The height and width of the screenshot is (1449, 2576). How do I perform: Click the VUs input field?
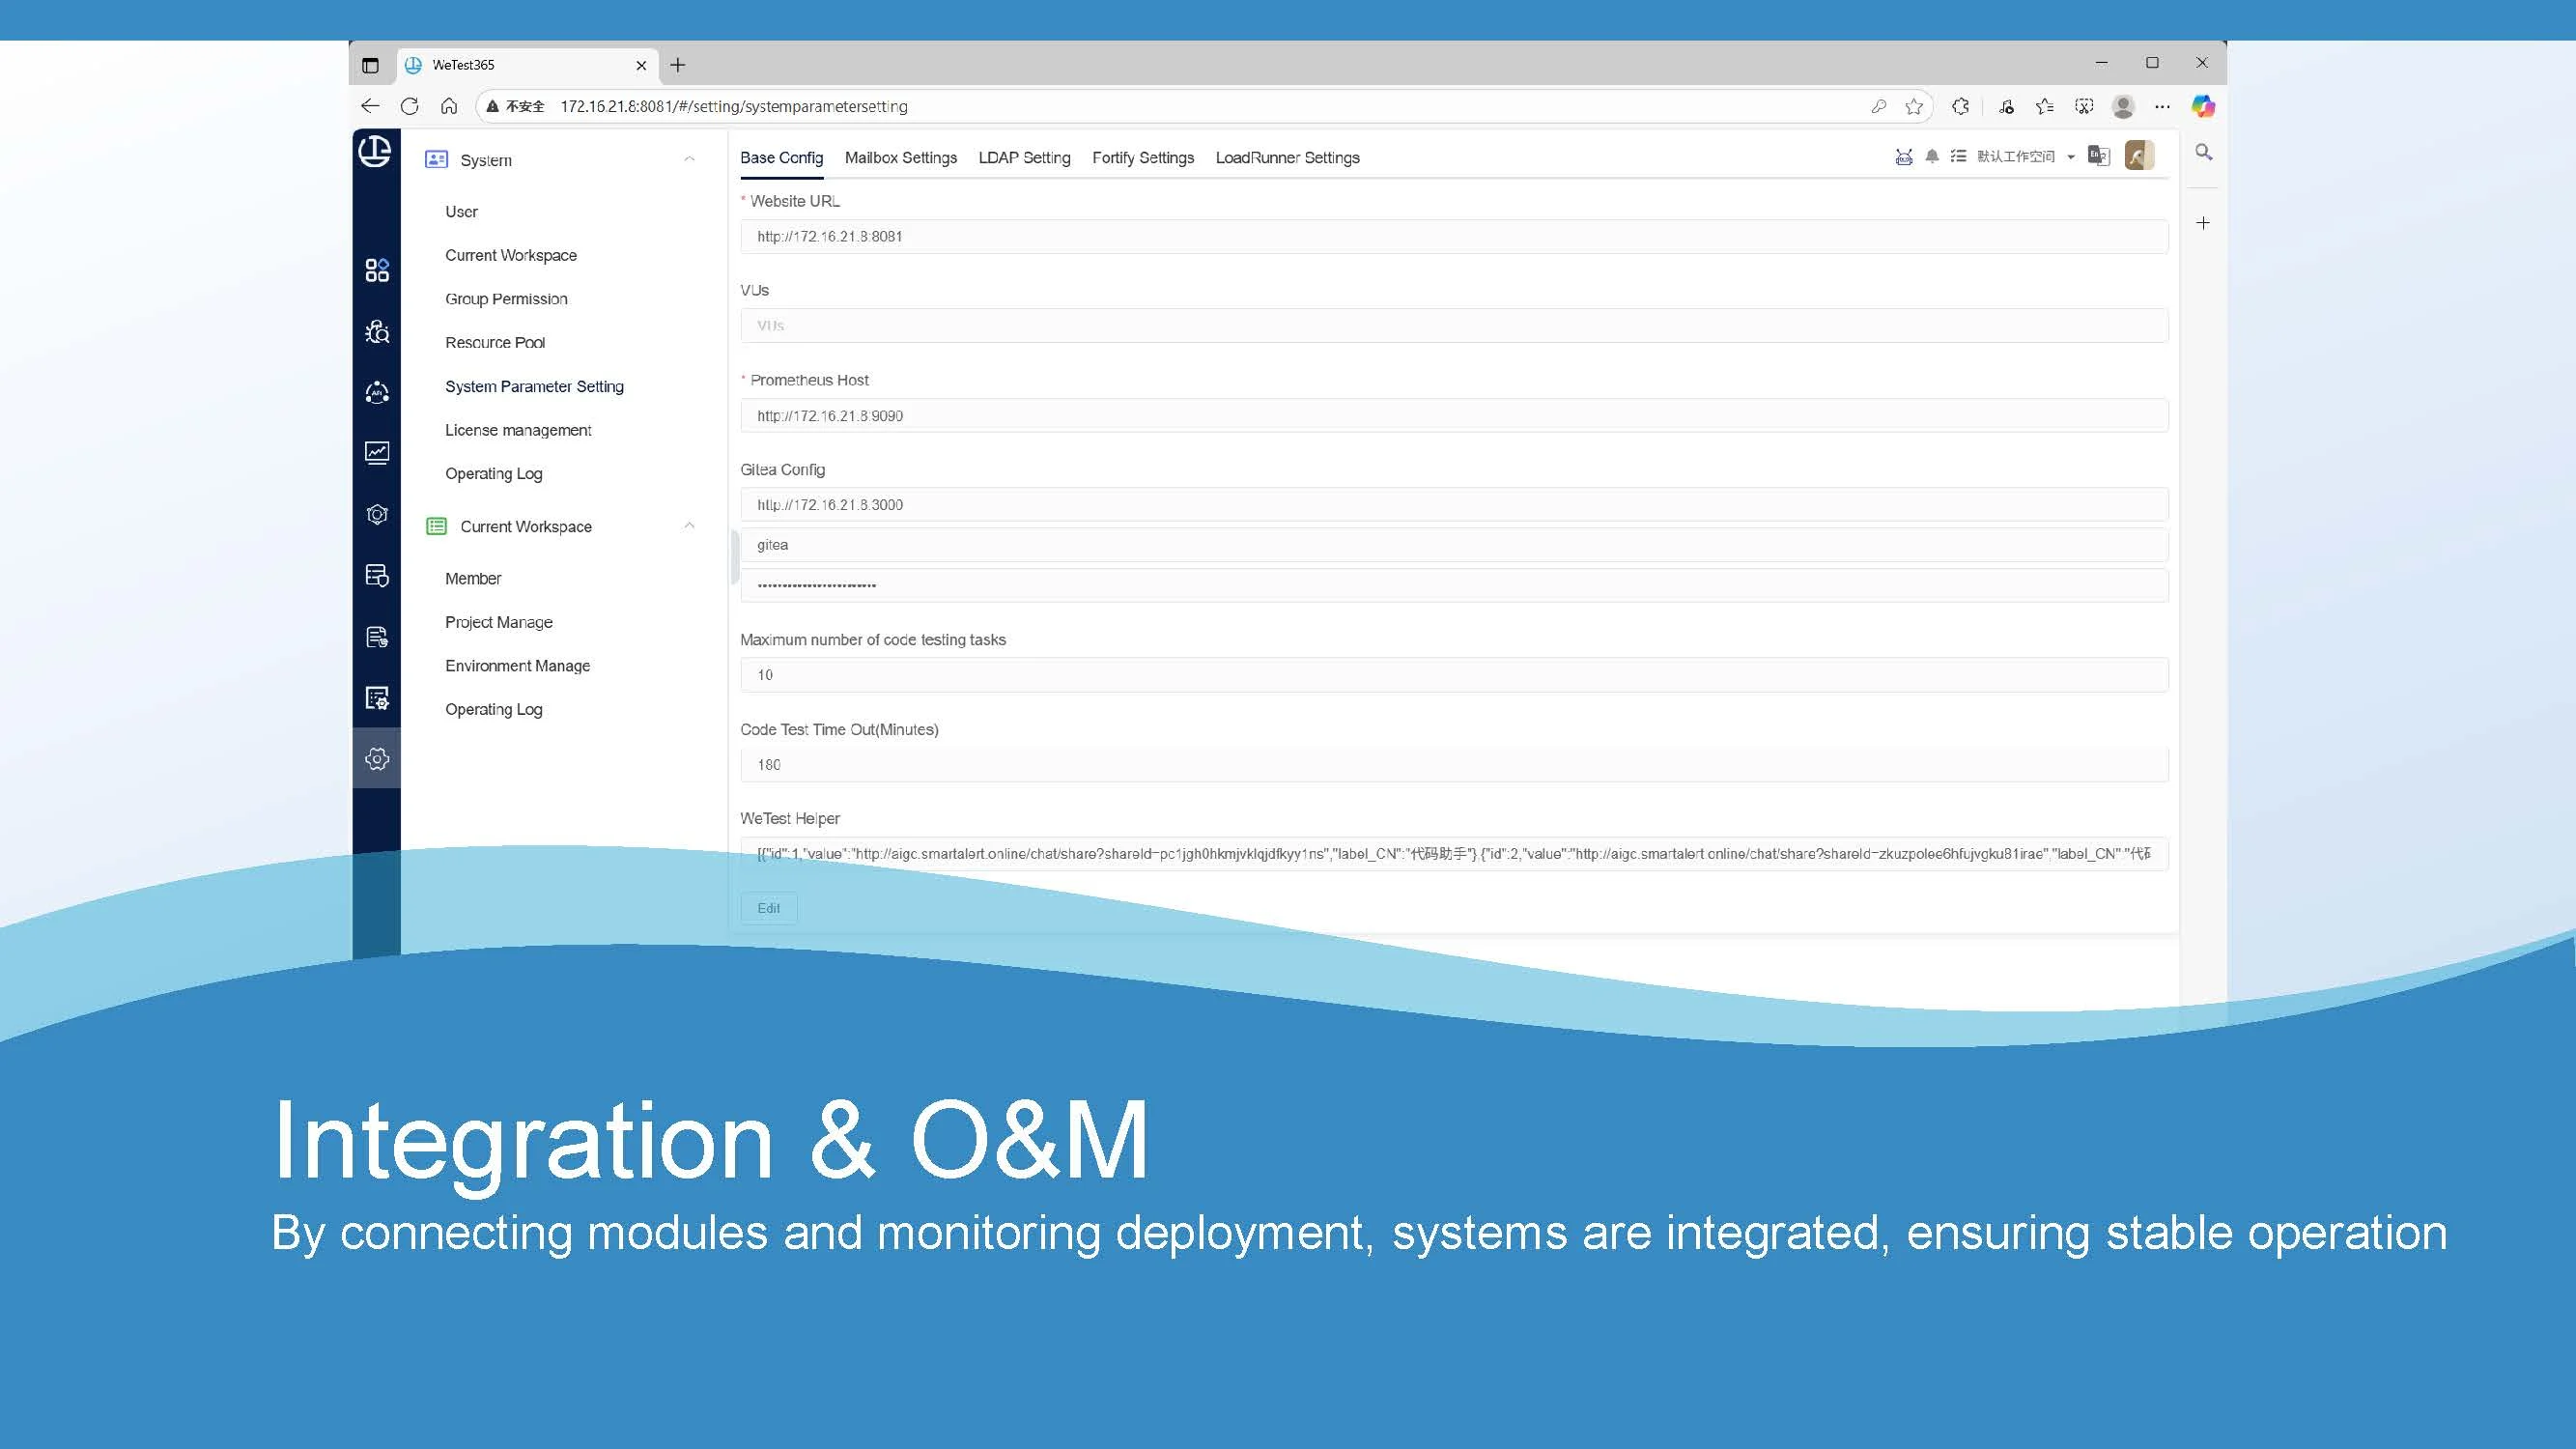click(x=1454, y=326)
